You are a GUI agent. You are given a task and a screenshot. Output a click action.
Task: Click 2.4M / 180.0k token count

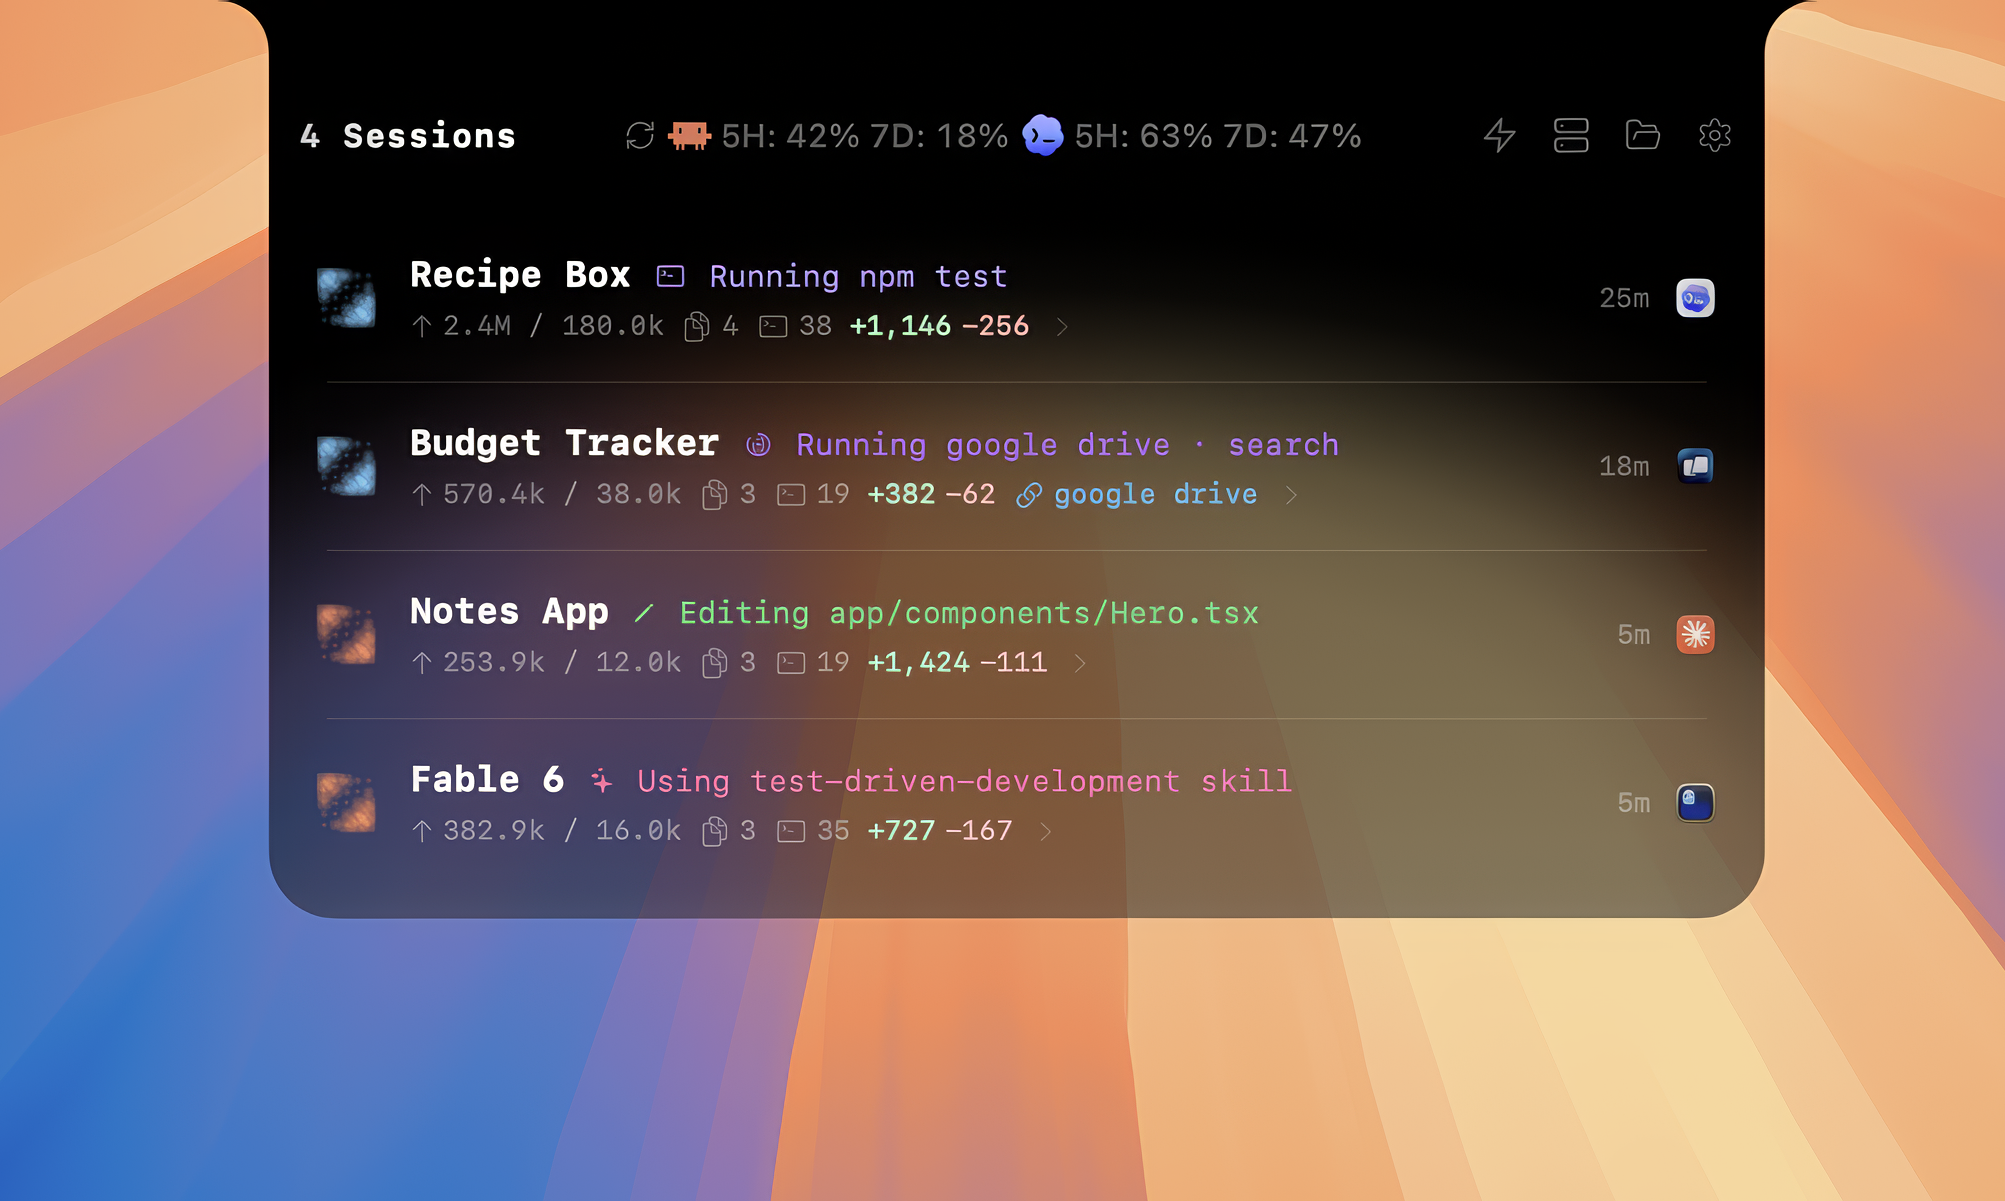553,326
